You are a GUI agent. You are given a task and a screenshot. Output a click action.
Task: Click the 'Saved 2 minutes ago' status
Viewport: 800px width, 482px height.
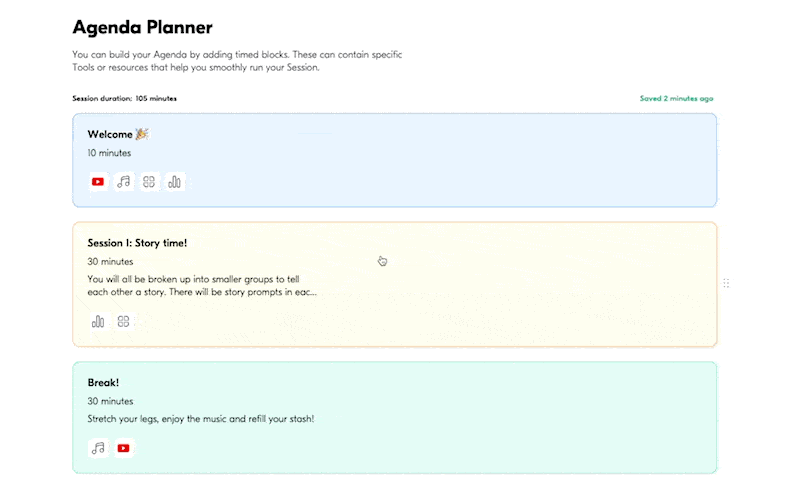[x=676, y=99]
